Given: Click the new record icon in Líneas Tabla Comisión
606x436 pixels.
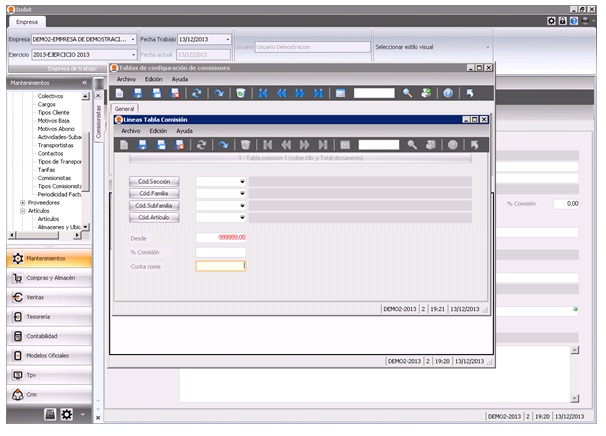Looking at the screenshot, I should (124, 144).
